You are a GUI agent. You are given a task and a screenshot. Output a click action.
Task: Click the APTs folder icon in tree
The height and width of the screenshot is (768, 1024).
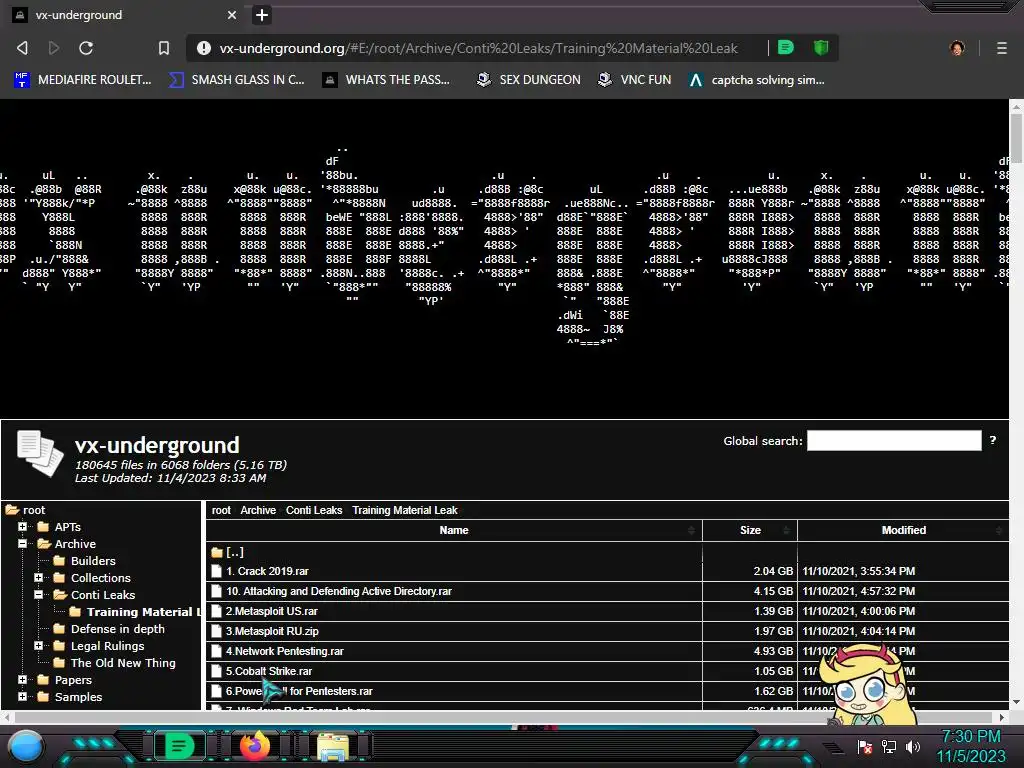pos(44,526)
